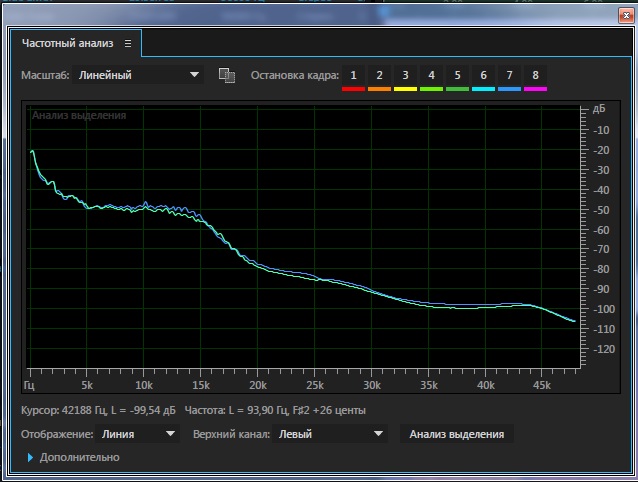Click hold frame button 8

pyautogui.click(x=535, y=76)
